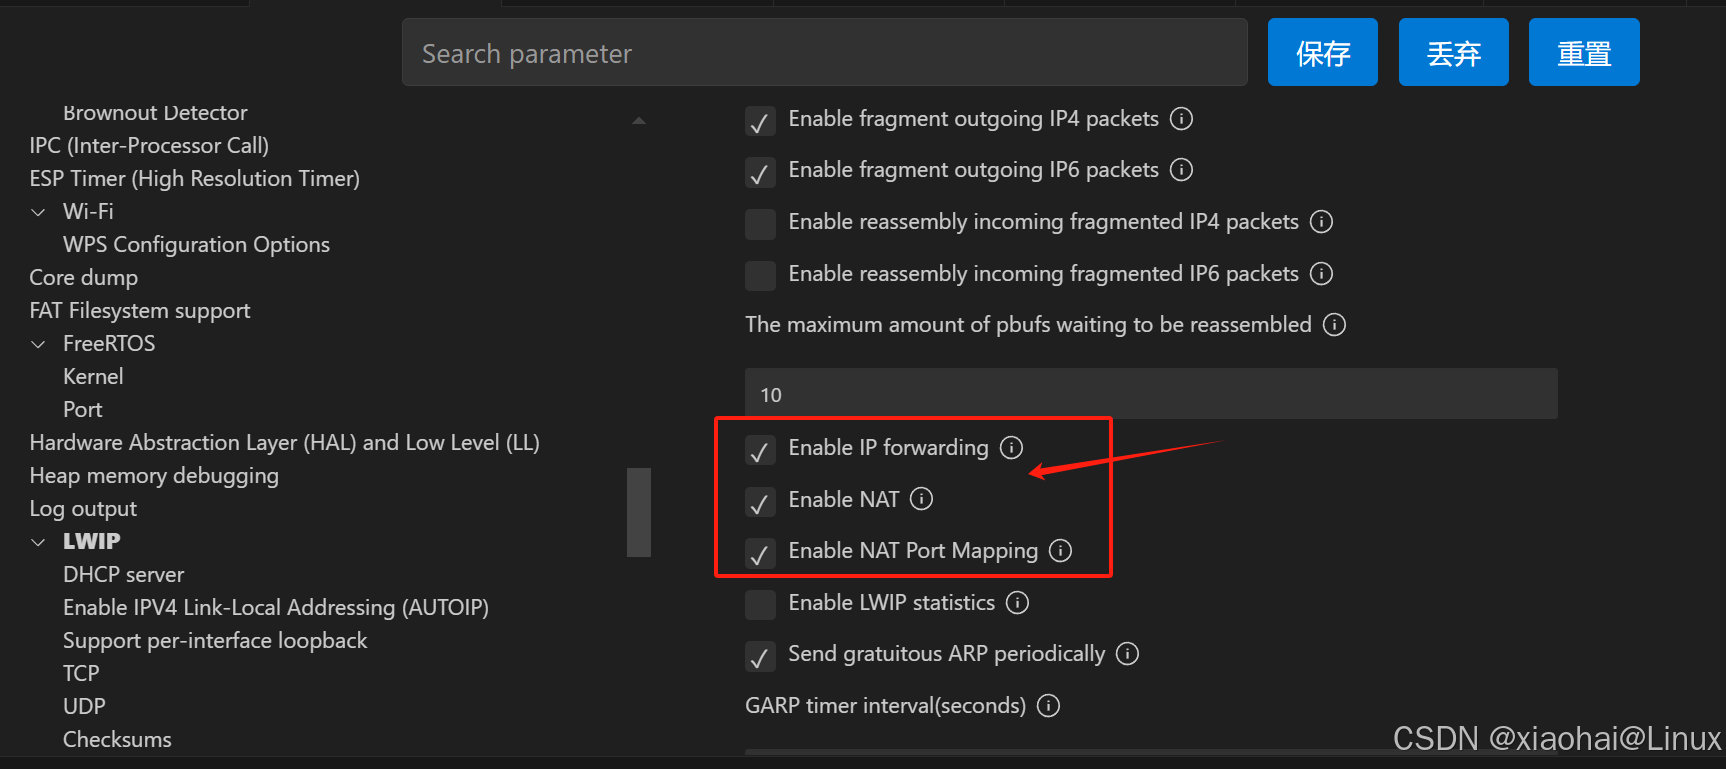The height and width of the screenshot is (769, 1726).
Task: Open info for Enable LWIP statistics
Action: click(x=1017, y=602)
